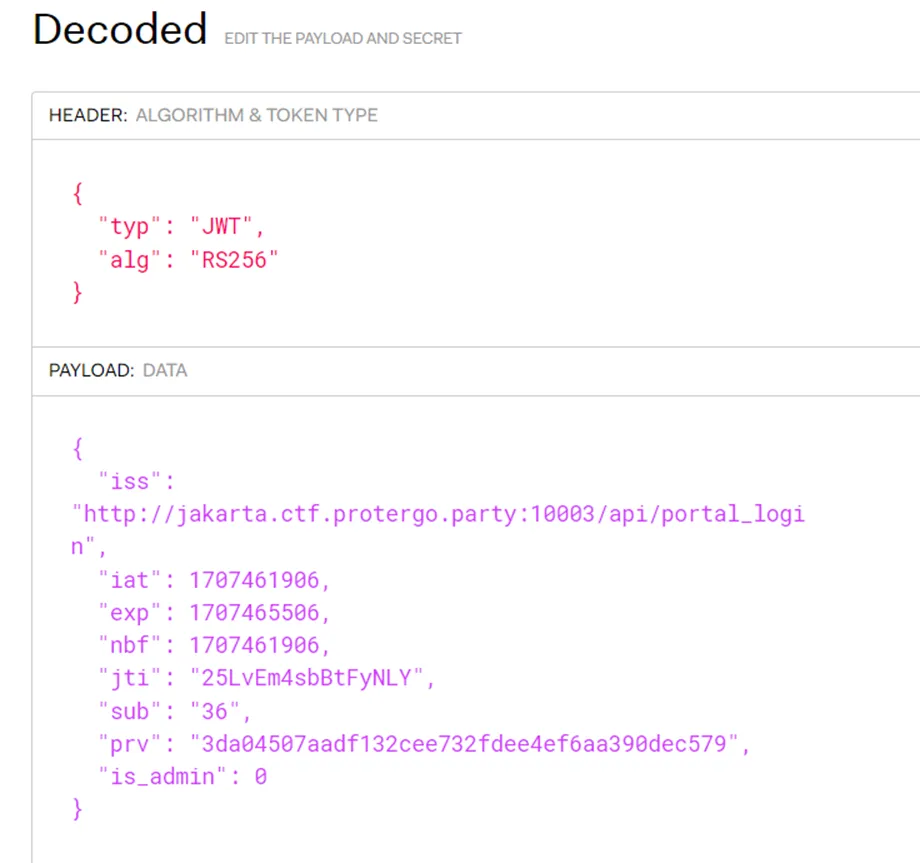The width and height of the screenshot is (920, 863).
Task: Click the "sub": "36" value
Action: (x=219, y=710)
